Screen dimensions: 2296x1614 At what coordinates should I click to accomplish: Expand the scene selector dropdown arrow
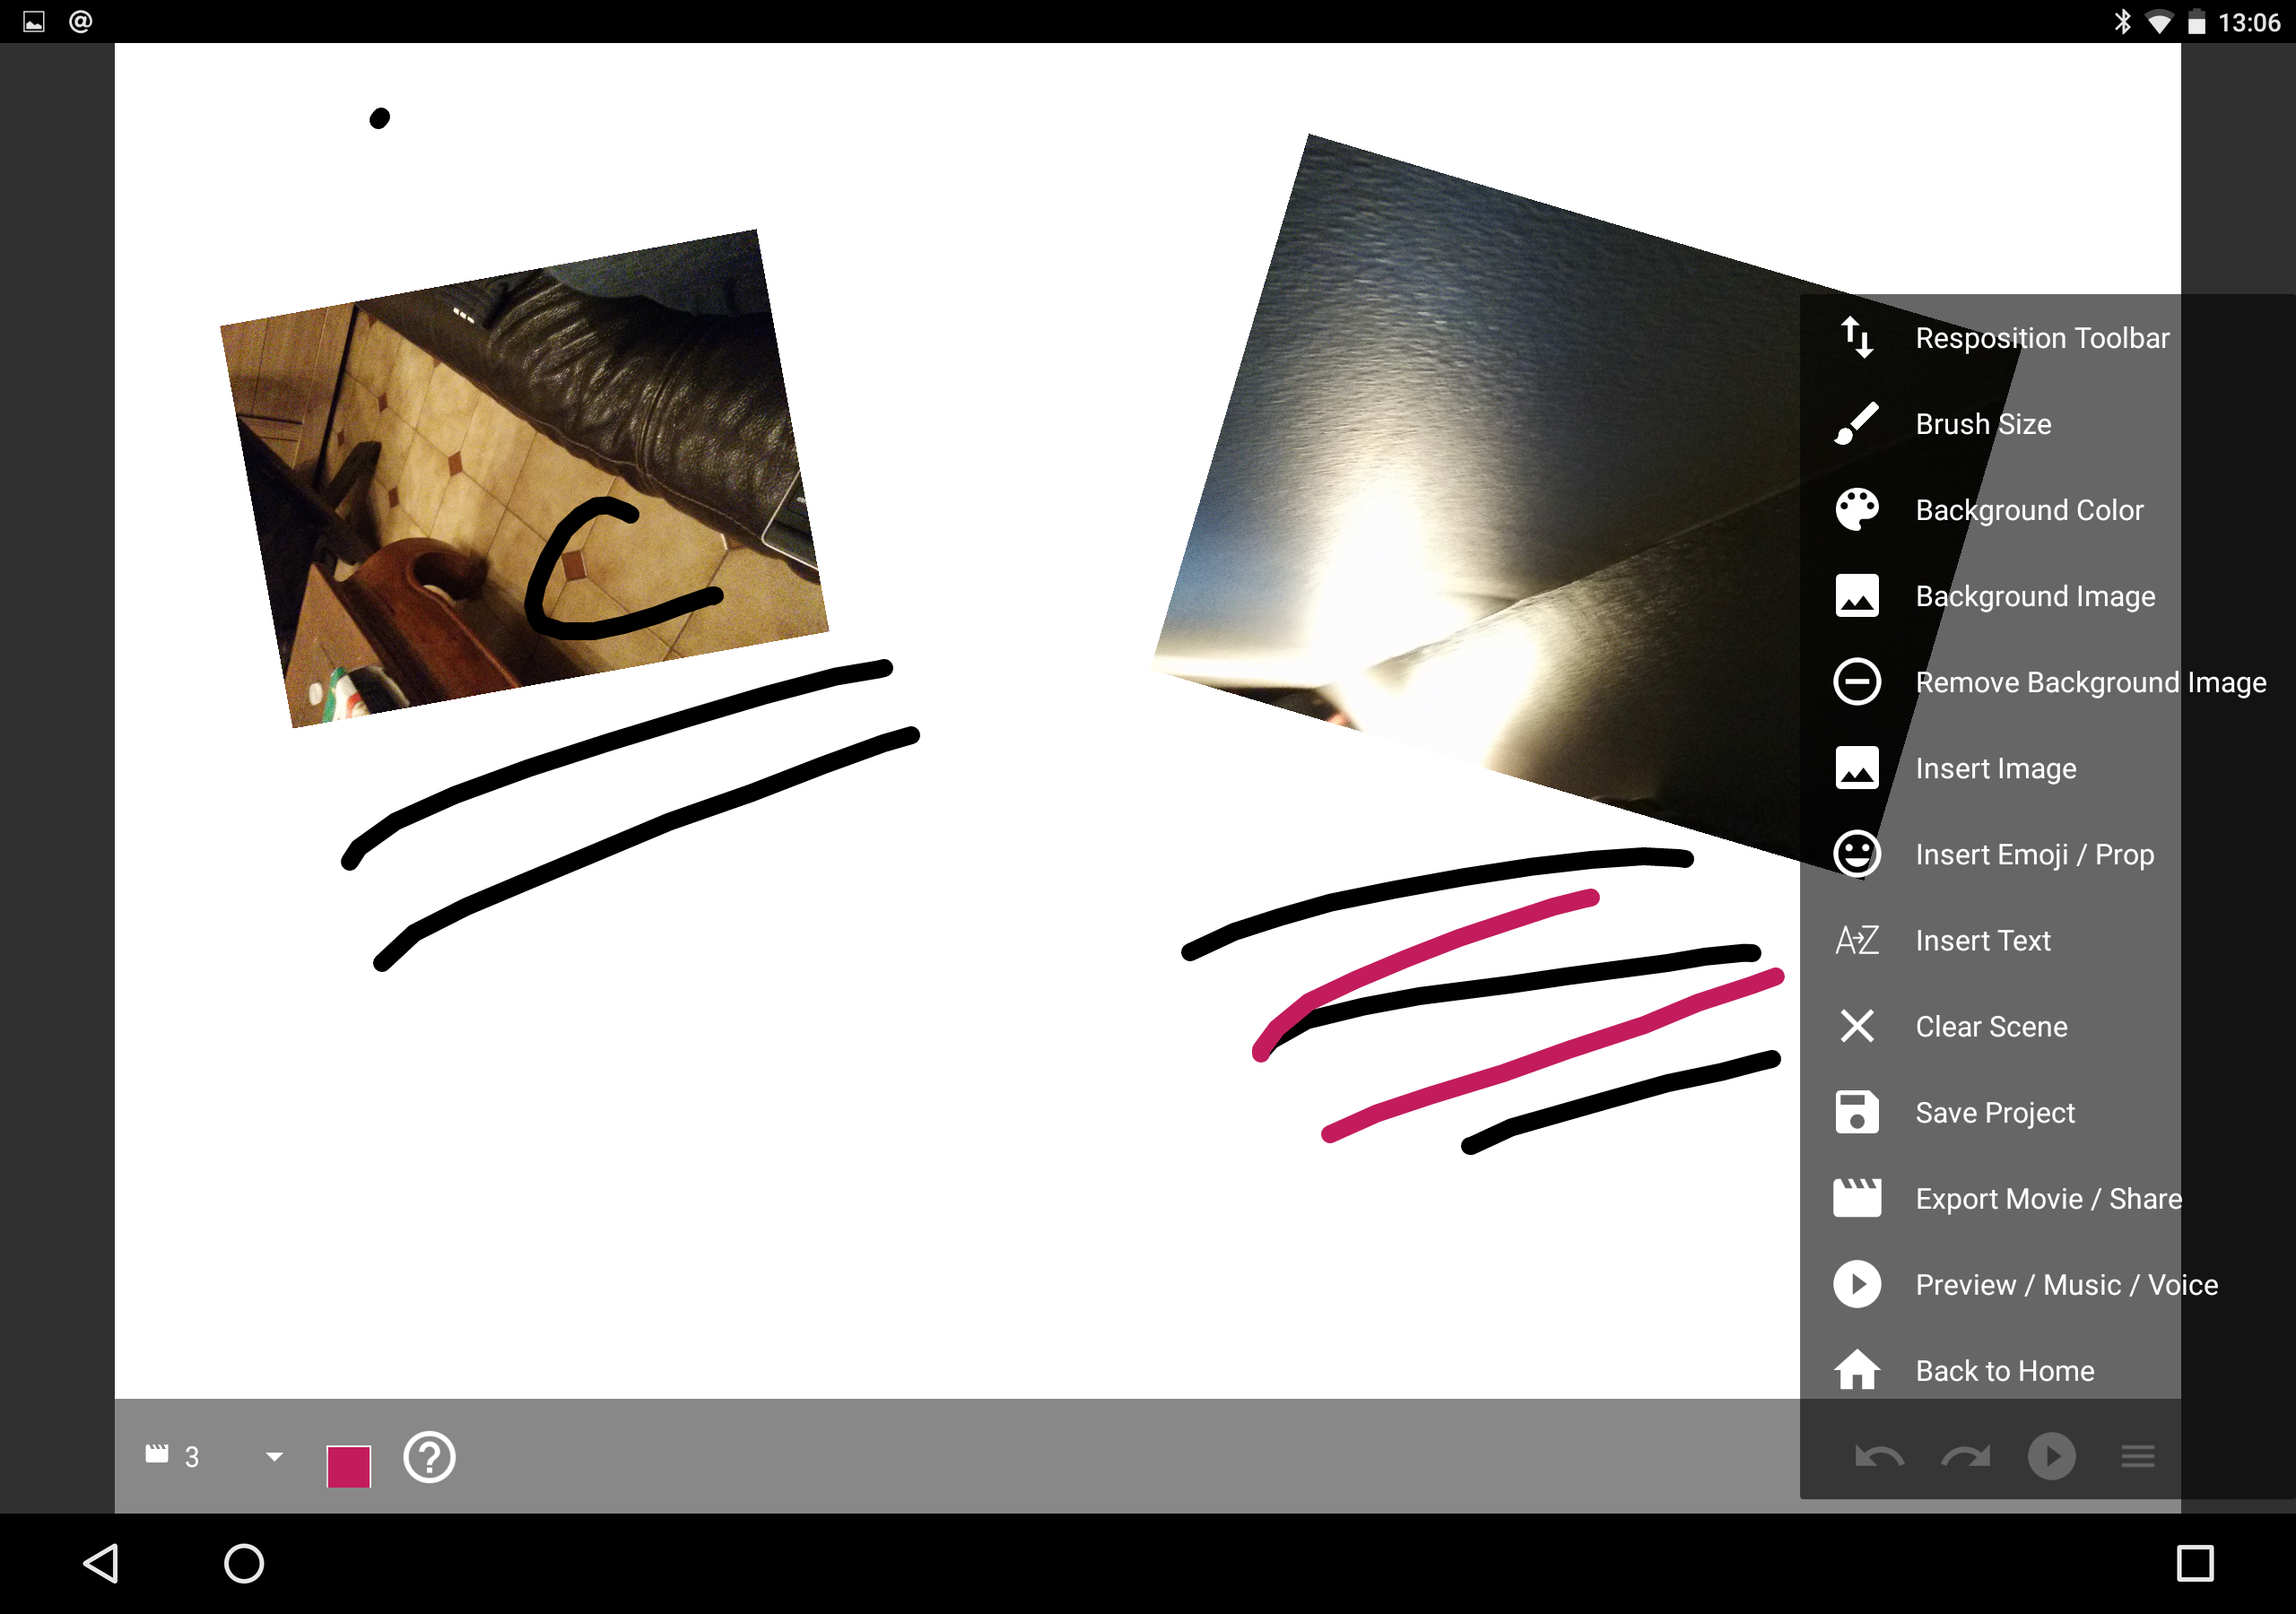coord(274,1456)
